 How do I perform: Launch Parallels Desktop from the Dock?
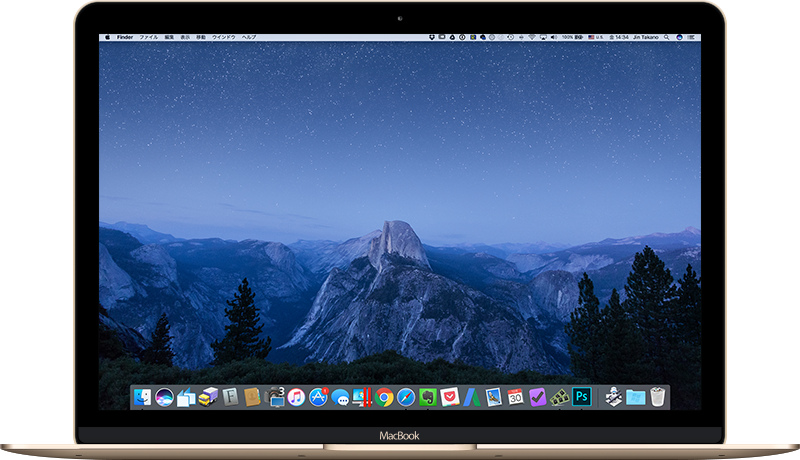coord(362,397)
